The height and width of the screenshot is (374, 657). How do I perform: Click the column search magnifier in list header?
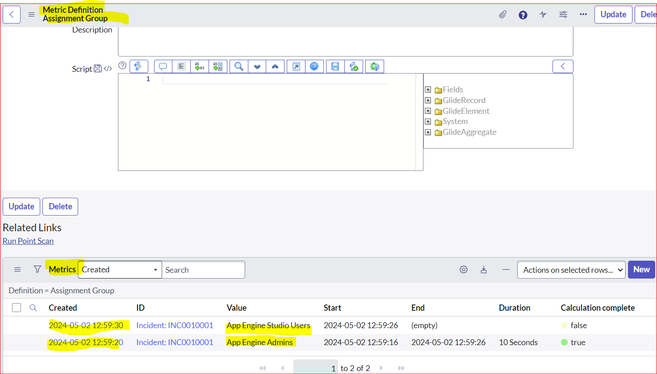33,308
